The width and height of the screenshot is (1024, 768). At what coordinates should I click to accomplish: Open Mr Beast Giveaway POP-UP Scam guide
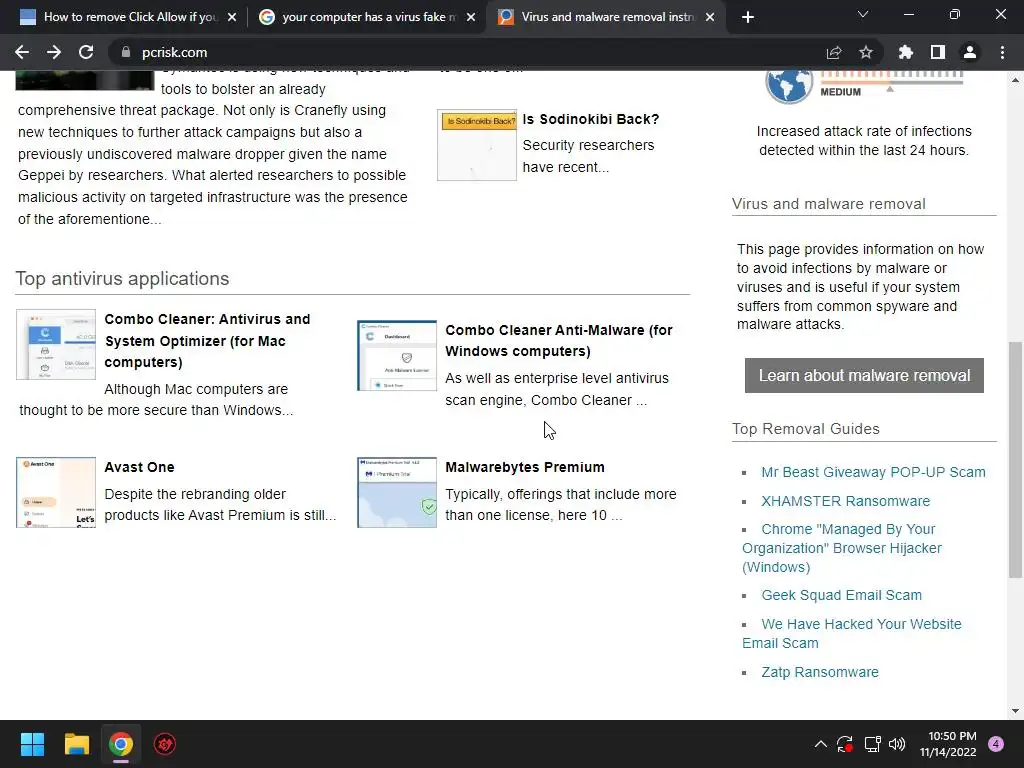873,472
